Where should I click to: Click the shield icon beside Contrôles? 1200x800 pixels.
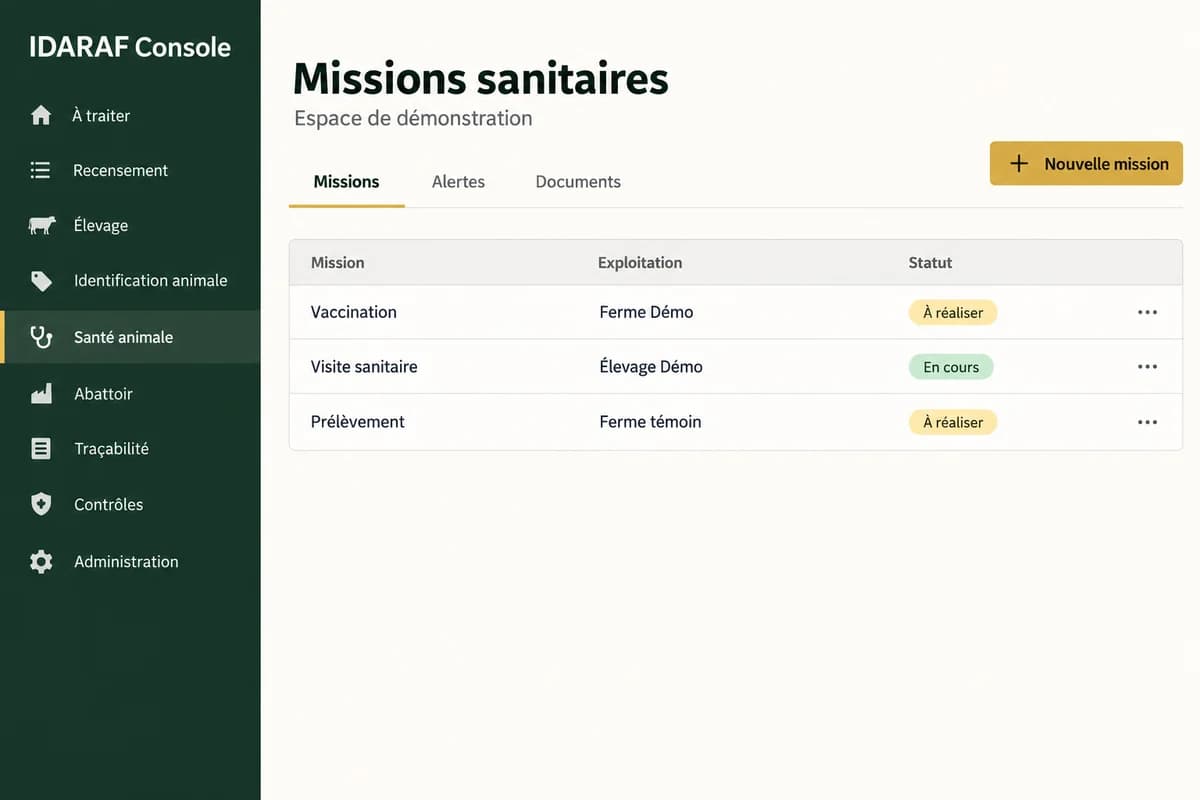tap(41, 504)
